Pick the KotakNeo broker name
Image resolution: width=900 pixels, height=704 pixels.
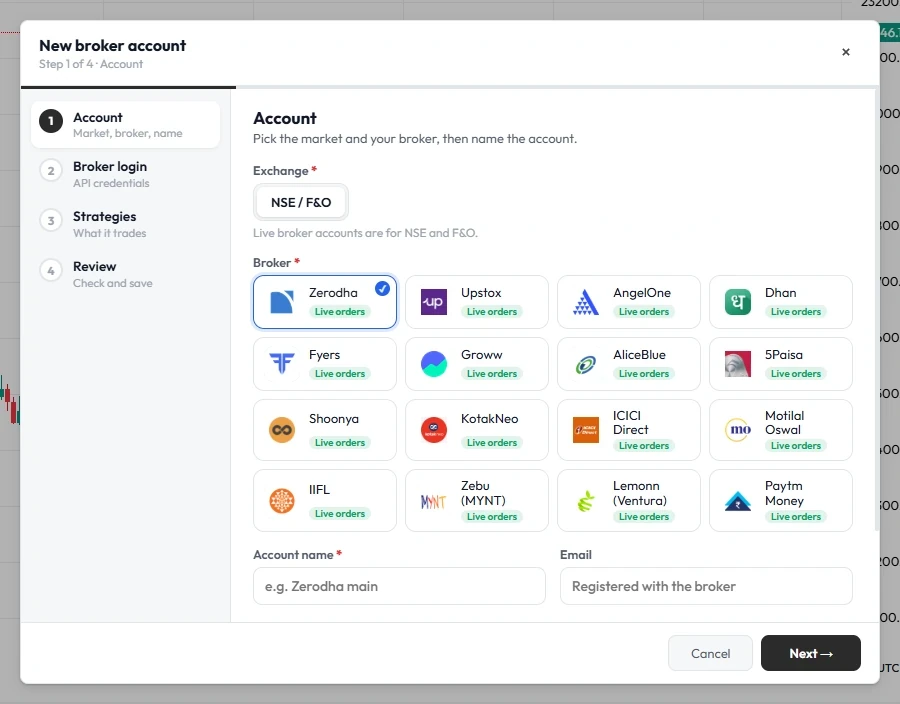click(x=490, y=419)
